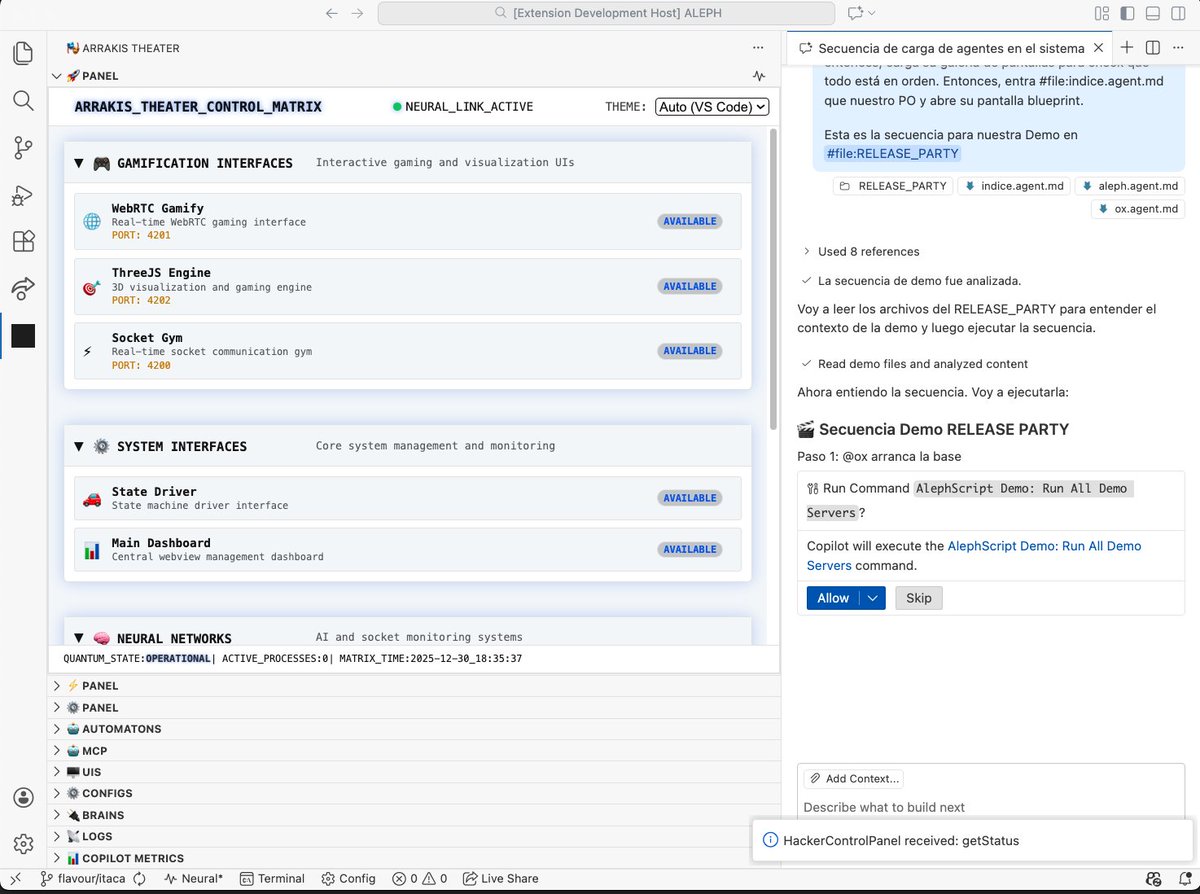Open the Socket Gym interface card
This screenshot has height=894, width=1200.
(x=407, y=351)
